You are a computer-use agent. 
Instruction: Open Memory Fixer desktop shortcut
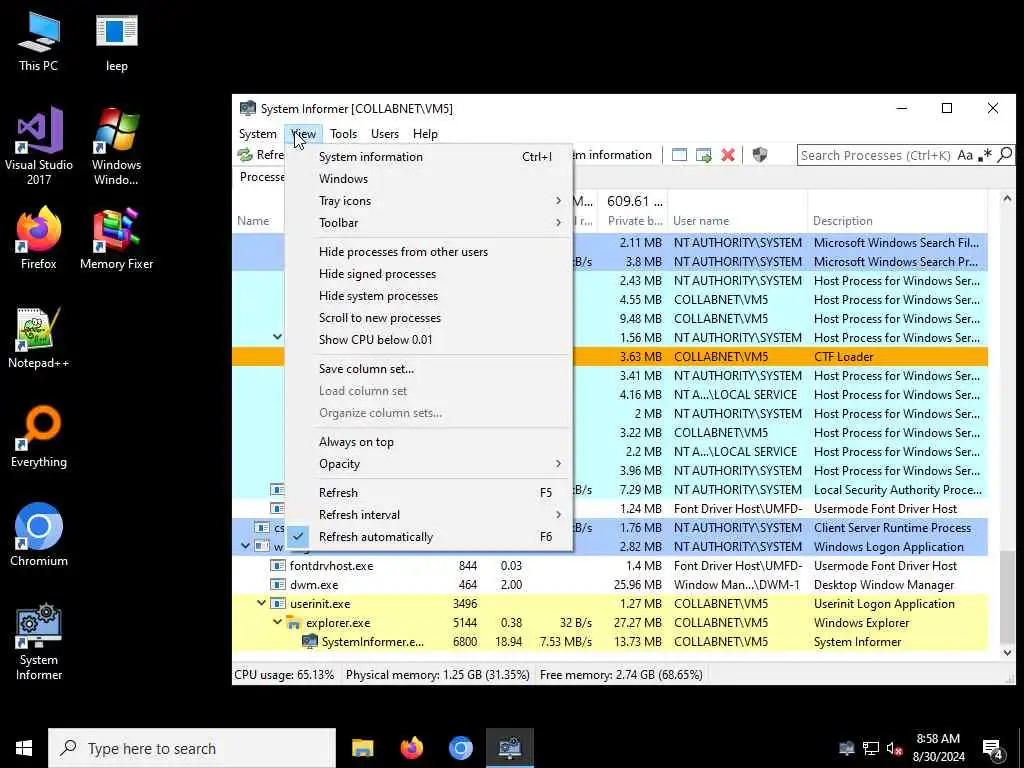(x=116, y=238)
